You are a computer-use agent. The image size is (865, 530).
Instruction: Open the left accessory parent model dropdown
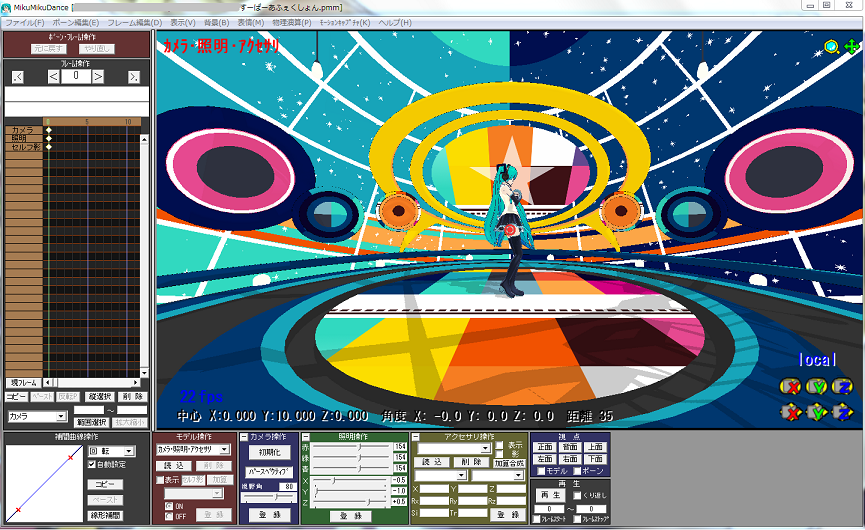click(441, 475)
